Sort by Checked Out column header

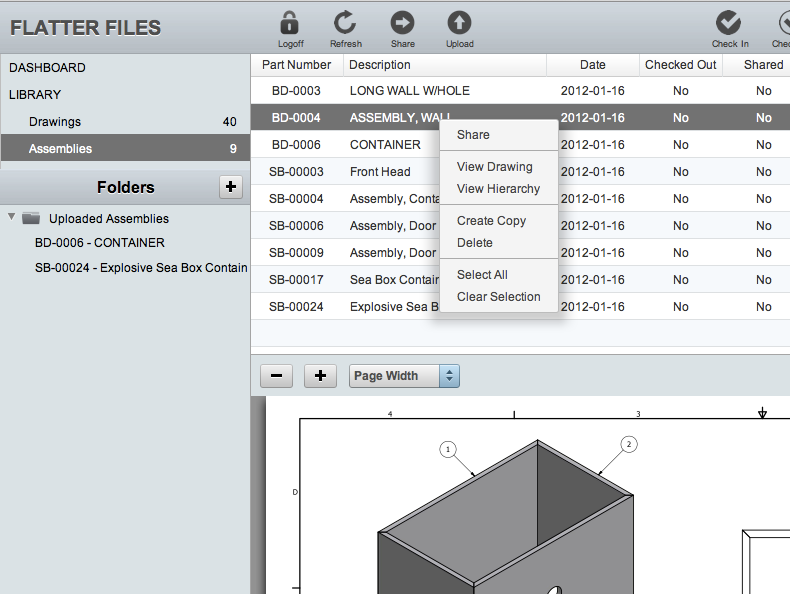[681, 65]
